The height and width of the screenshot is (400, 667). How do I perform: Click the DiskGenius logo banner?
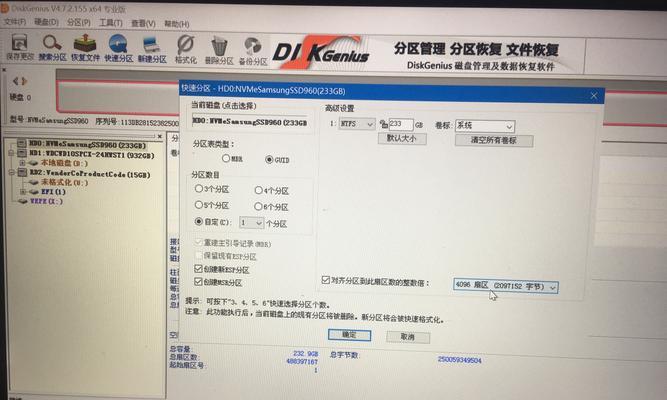click(x=320, y=53)
